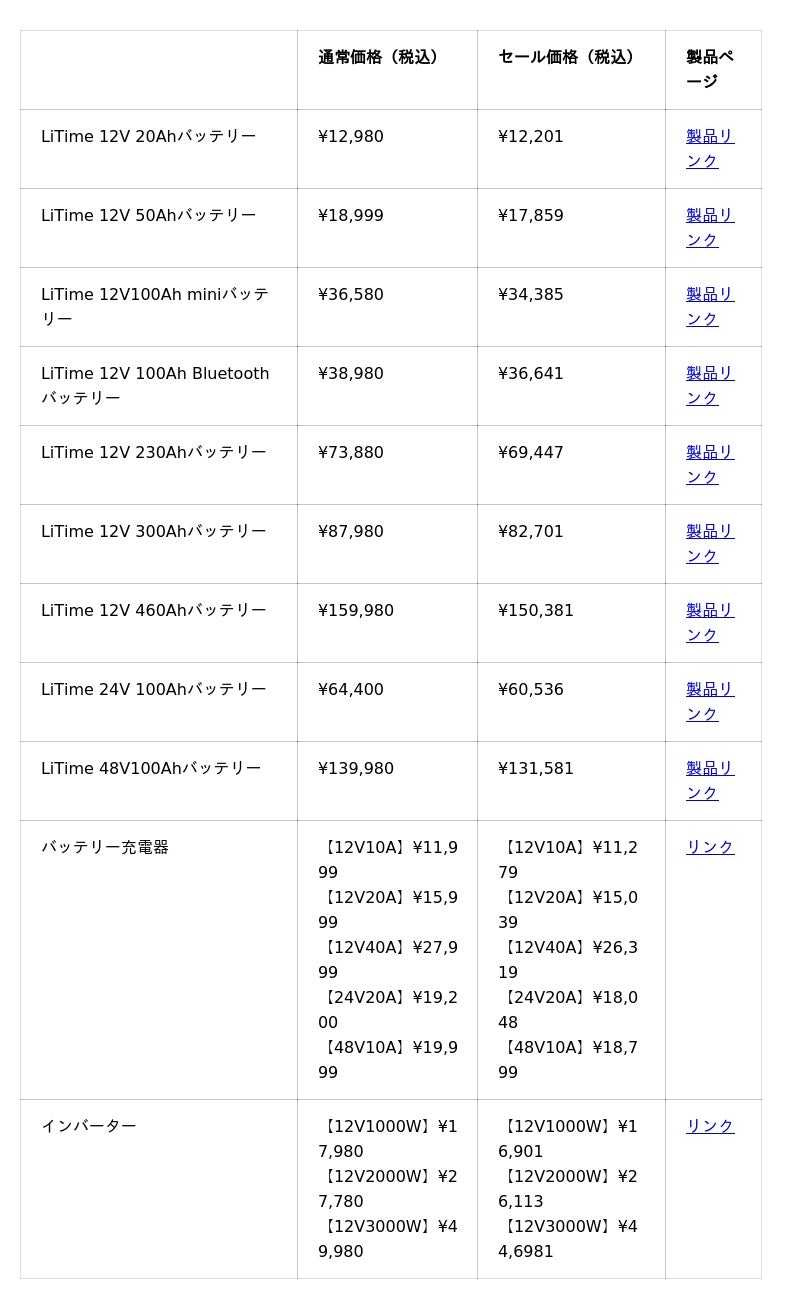
Task: Open product link for LiTime 12V 50Ah battery
Action: (709, 216)
